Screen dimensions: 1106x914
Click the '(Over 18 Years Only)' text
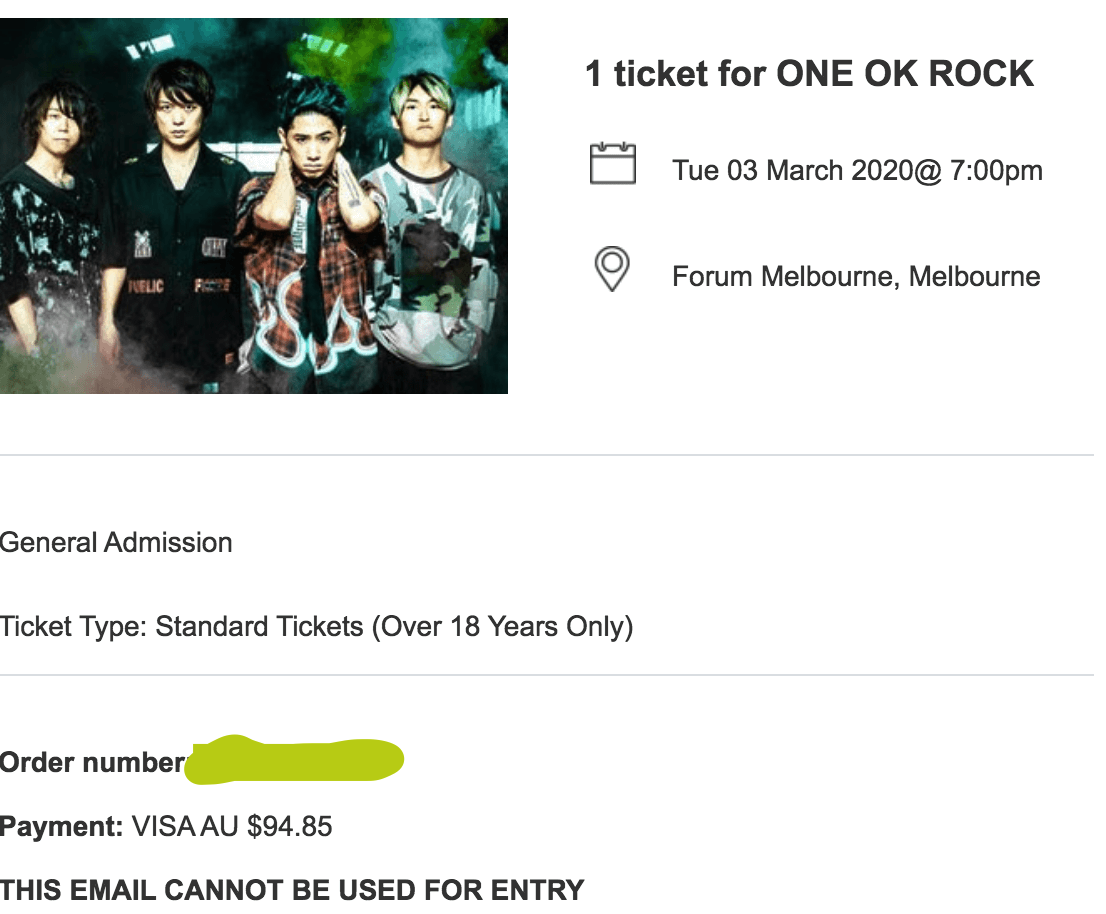pos(502,627)
